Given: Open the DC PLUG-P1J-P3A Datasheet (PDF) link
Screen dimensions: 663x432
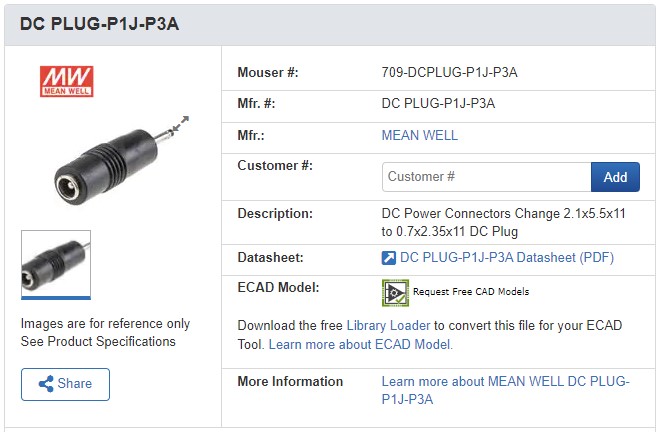Looking at the screenshot, I should point(507,258).
